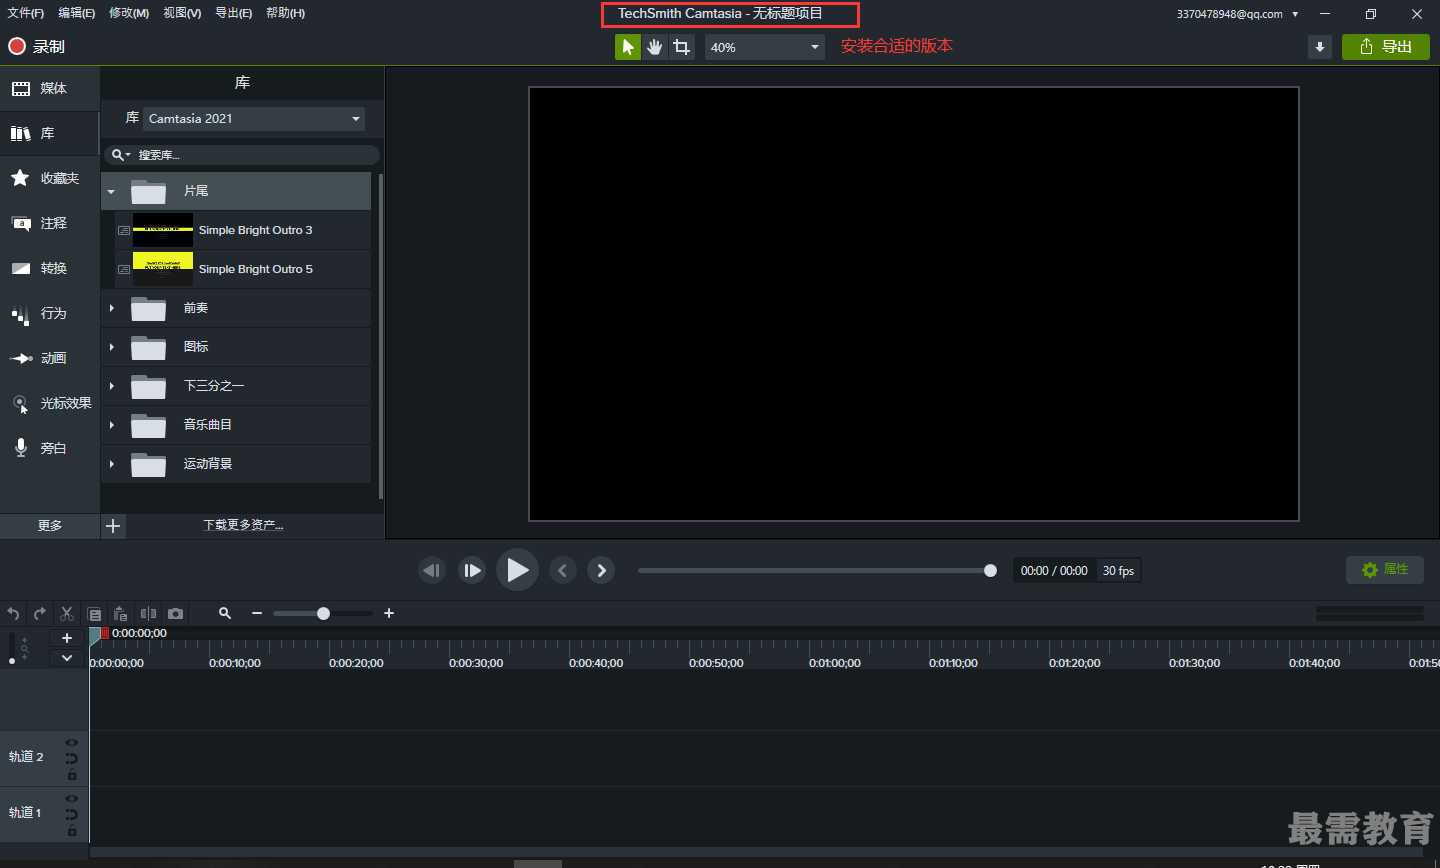Click the next frame playback button
The image size is (1440, 868).
tap(472, 570)
